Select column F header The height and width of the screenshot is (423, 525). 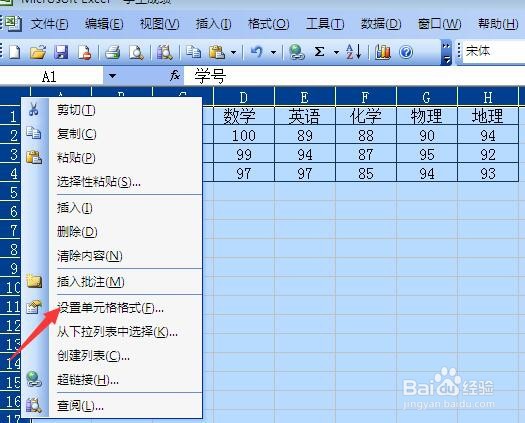(366, 97)
